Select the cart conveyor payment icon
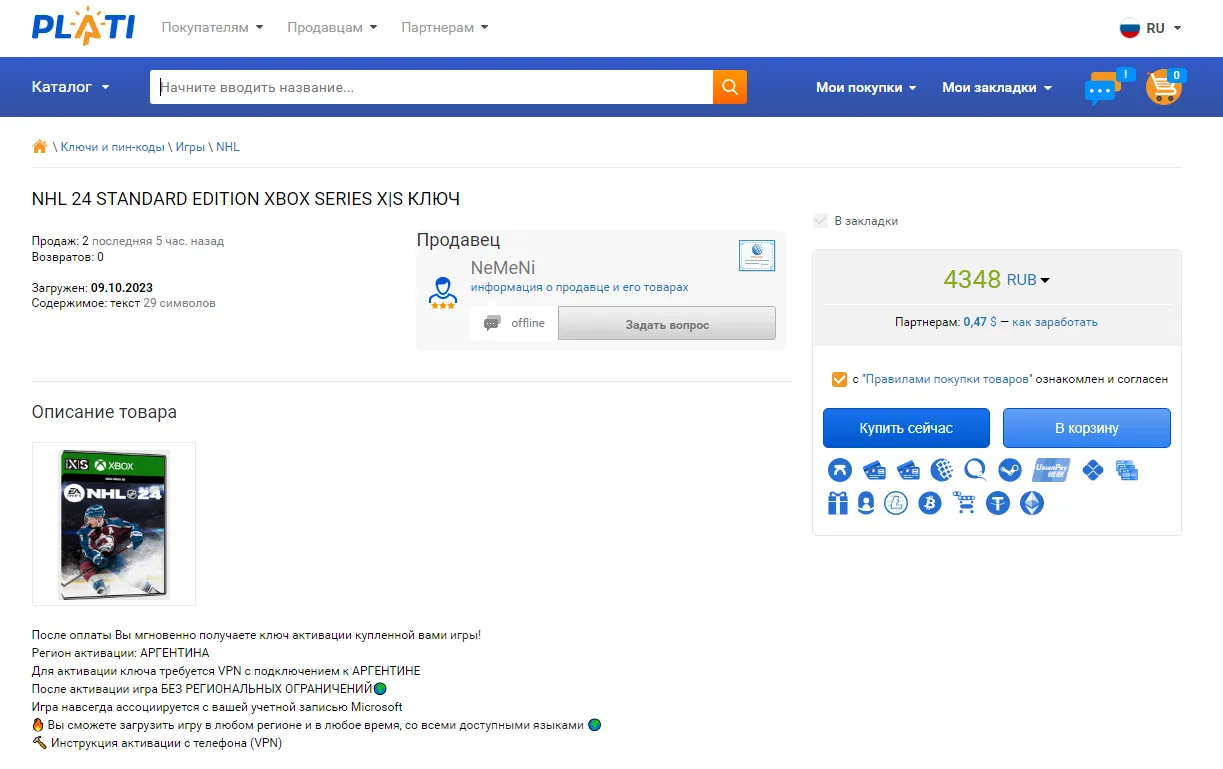This screenshot has height=769, width=1223. pyautogui.click(x=964, y=503)
